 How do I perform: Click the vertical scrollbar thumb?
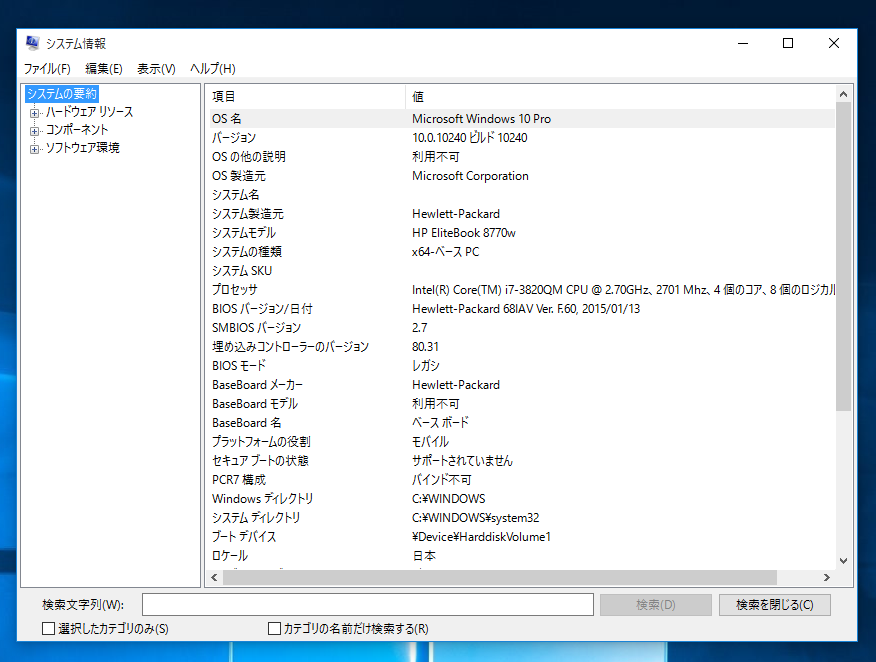[x=844, y=256]
